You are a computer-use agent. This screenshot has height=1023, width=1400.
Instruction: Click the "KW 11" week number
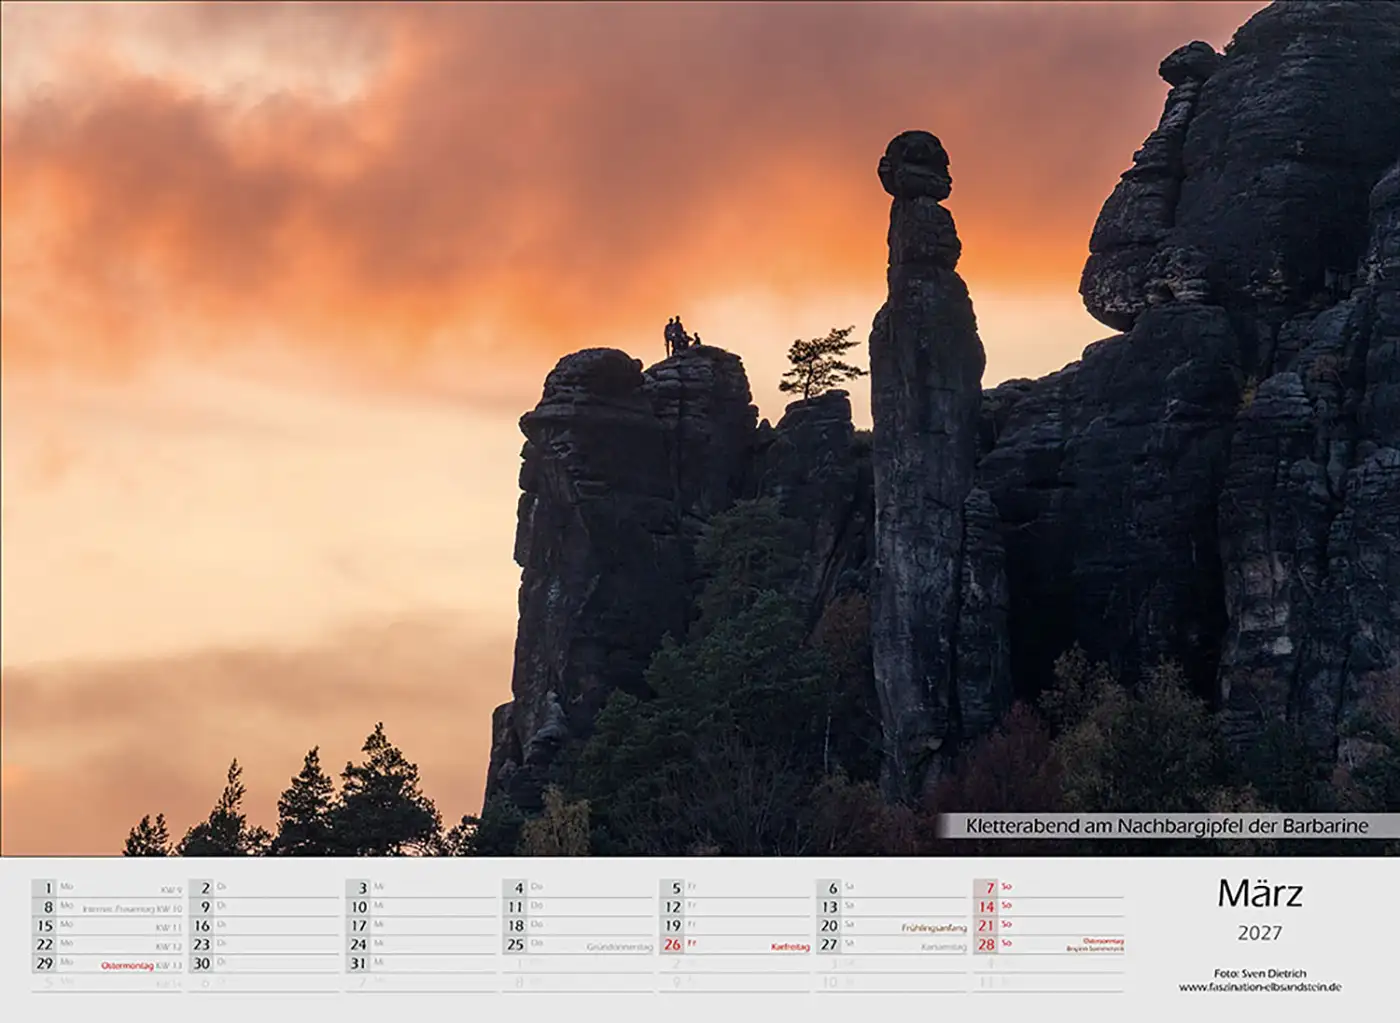(169, 928)
